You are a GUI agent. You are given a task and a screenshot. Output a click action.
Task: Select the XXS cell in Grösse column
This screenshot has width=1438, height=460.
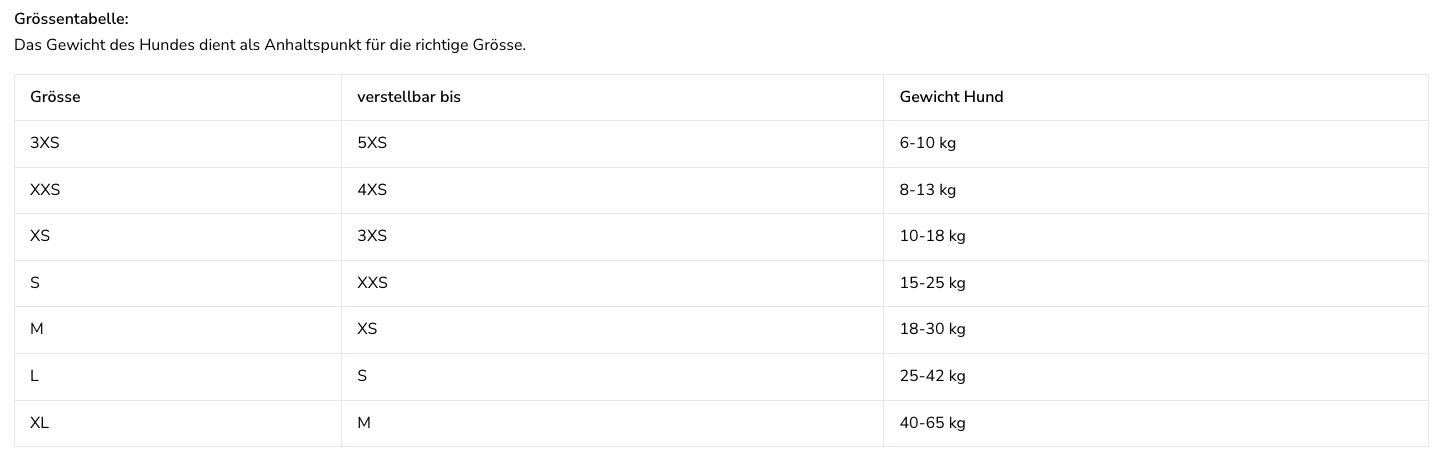(x=178, y=190)
